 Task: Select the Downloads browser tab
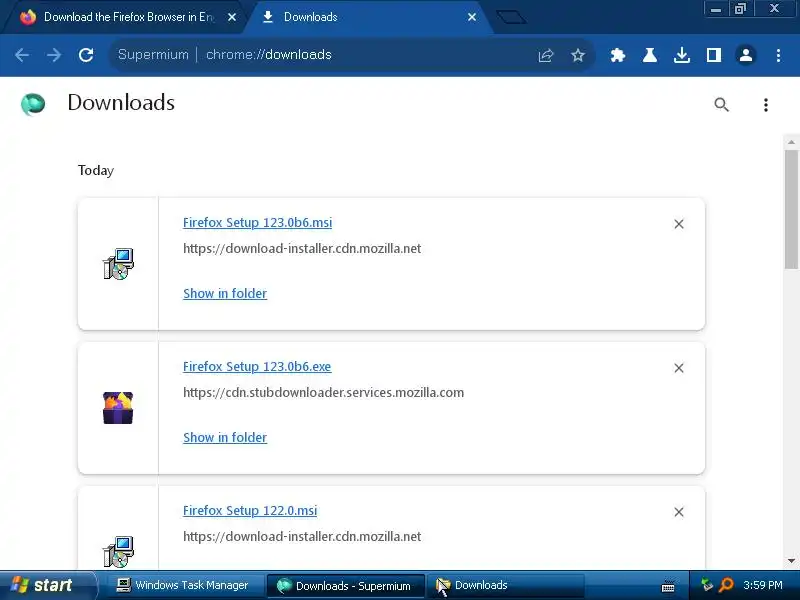click(x=365, y=17)
